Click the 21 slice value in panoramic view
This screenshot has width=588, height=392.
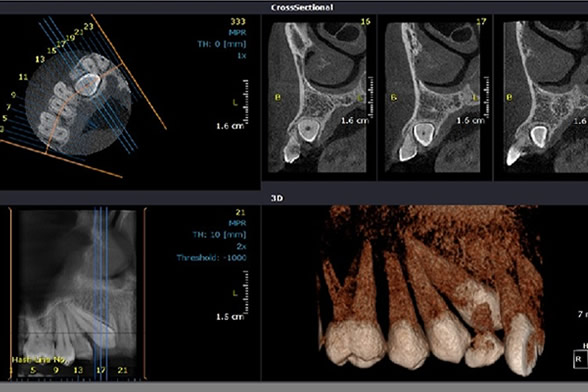tap(240, 213)
